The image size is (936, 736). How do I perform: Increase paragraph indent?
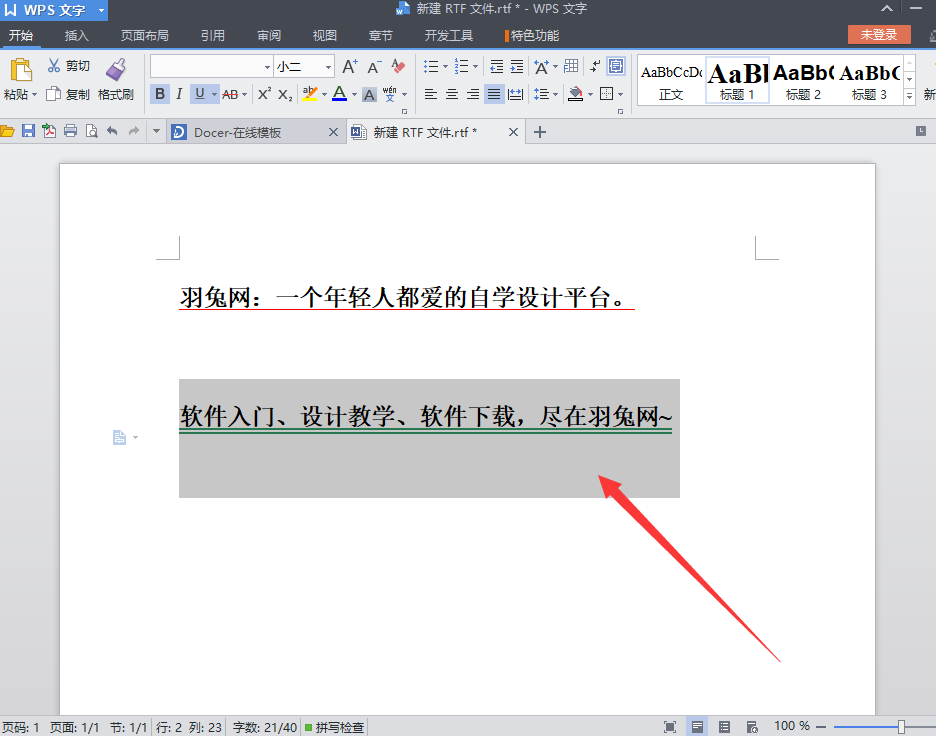pyautogui.click(x=517, y=66)
